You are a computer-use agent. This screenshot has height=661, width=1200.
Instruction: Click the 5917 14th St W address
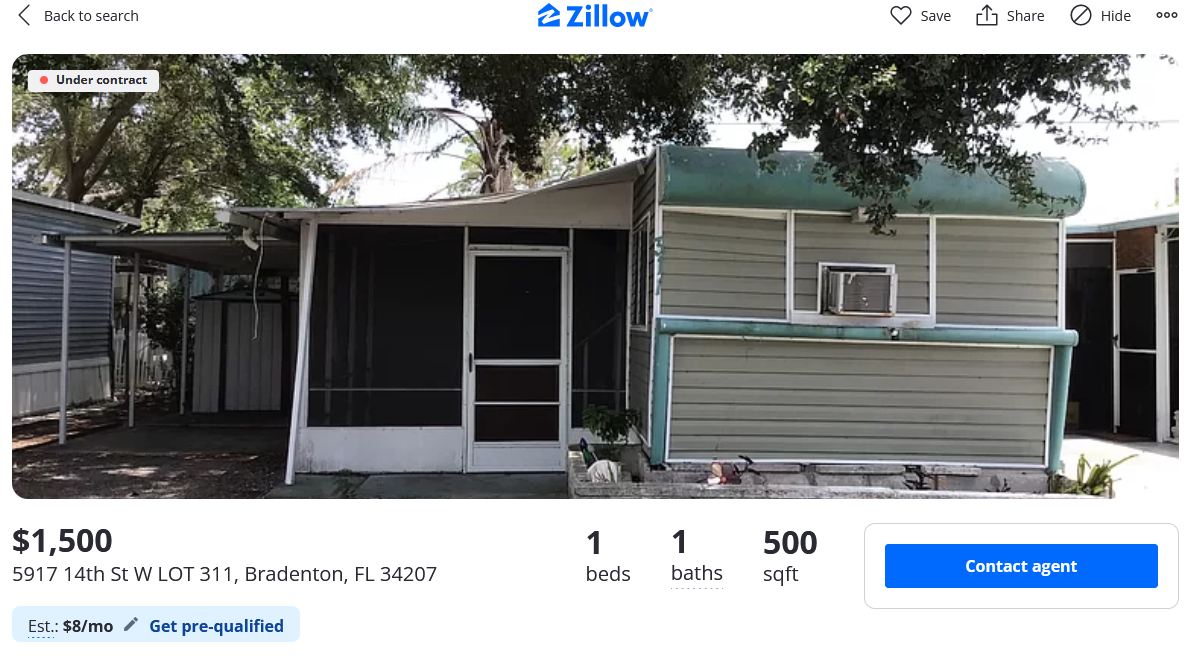(224, 575)
